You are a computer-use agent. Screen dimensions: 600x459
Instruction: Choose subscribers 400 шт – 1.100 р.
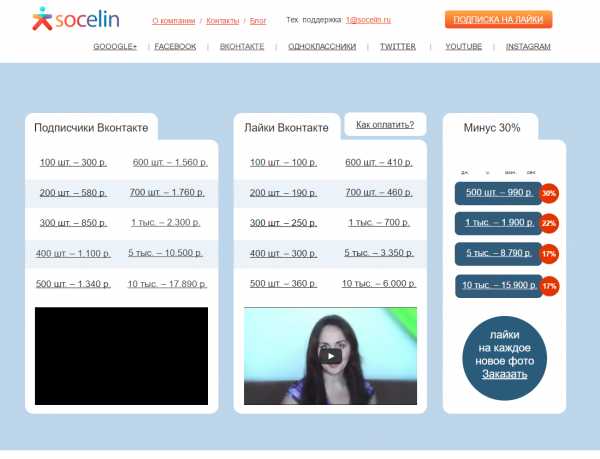point(73,253)
